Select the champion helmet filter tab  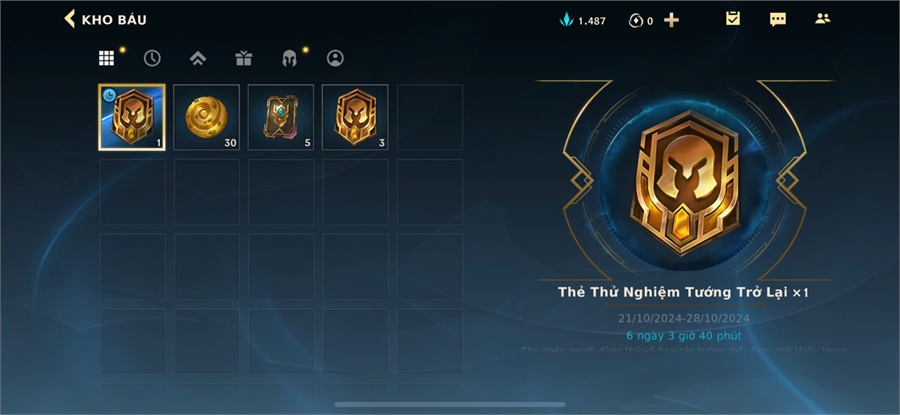click(289, 58)
